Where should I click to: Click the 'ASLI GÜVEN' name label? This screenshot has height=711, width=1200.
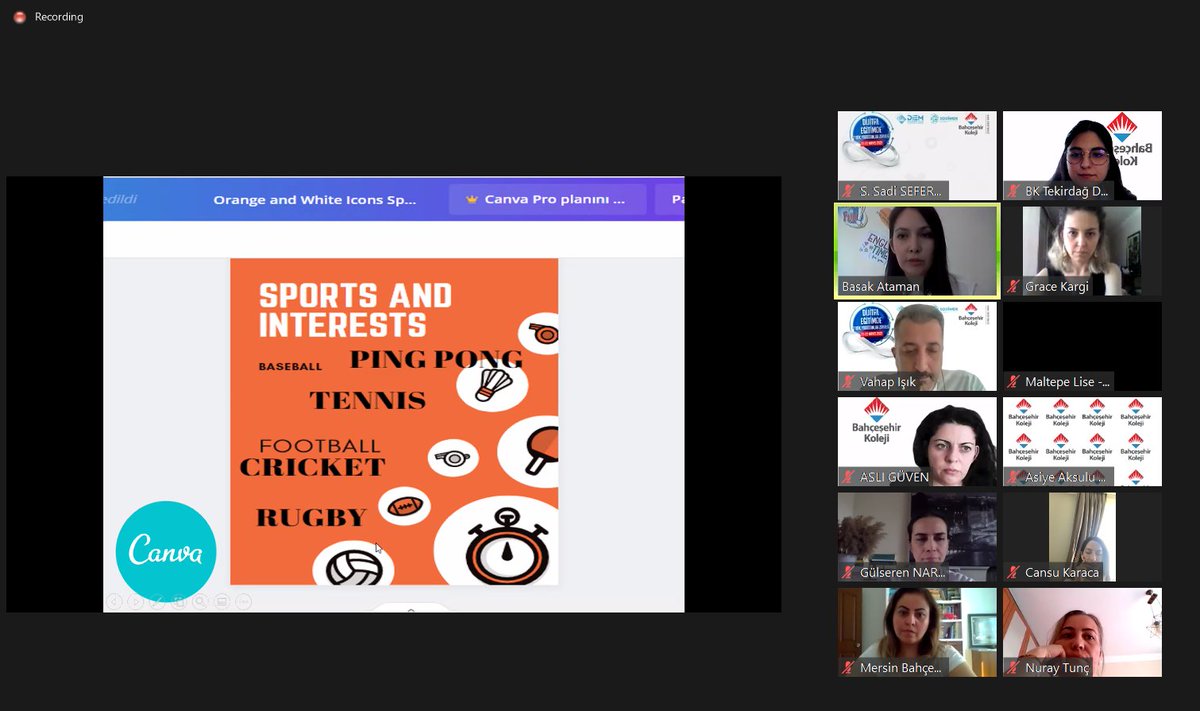pyautogui.click(x=895, y=477)
